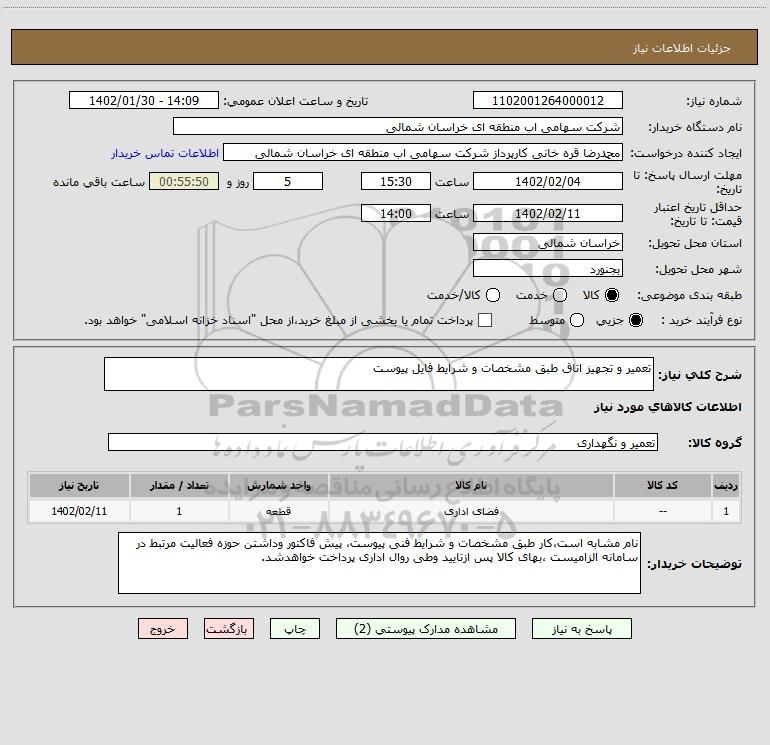770x745 pixels.
Task: Toggle اسناد خزانه اسلامی payment checkbox
Action: (x=485, y=320)
